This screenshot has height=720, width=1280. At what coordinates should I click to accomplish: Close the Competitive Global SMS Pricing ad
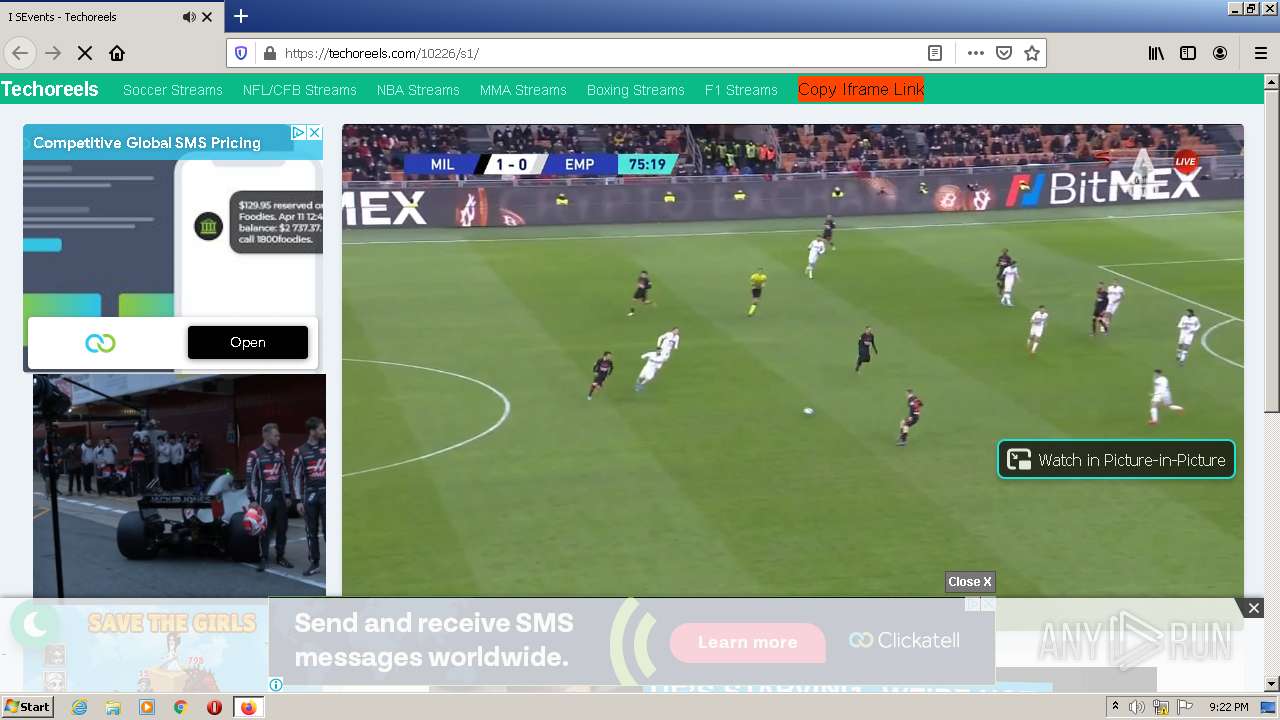pyautogui.click(x=314, y=132)
